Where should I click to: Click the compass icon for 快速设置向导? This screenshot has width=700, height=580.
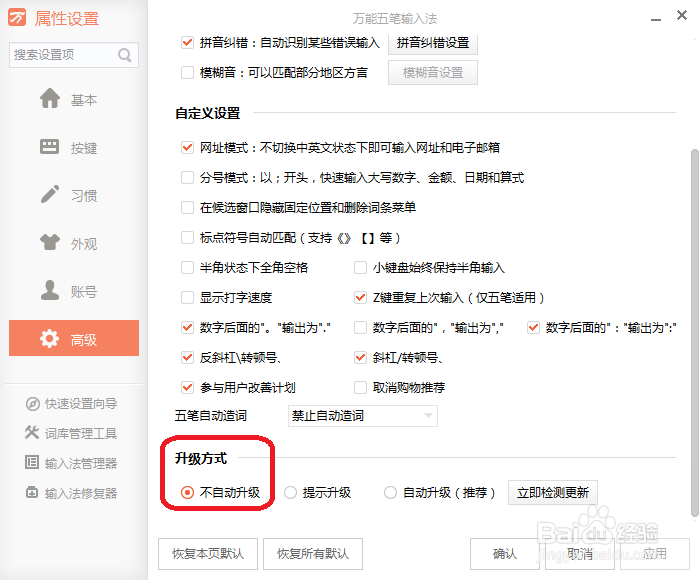coord(33,404)
